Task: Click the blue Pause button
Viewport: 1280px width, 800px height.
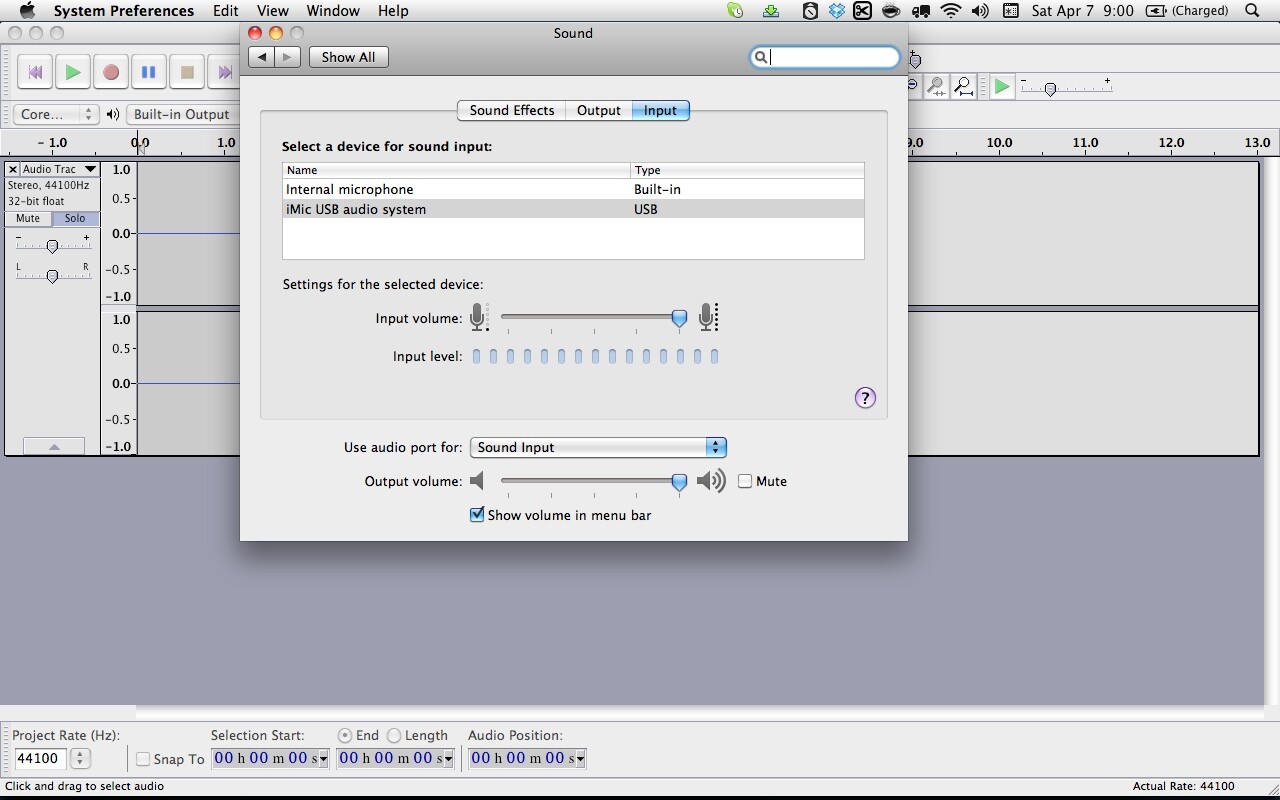Action: click(149, 72)
